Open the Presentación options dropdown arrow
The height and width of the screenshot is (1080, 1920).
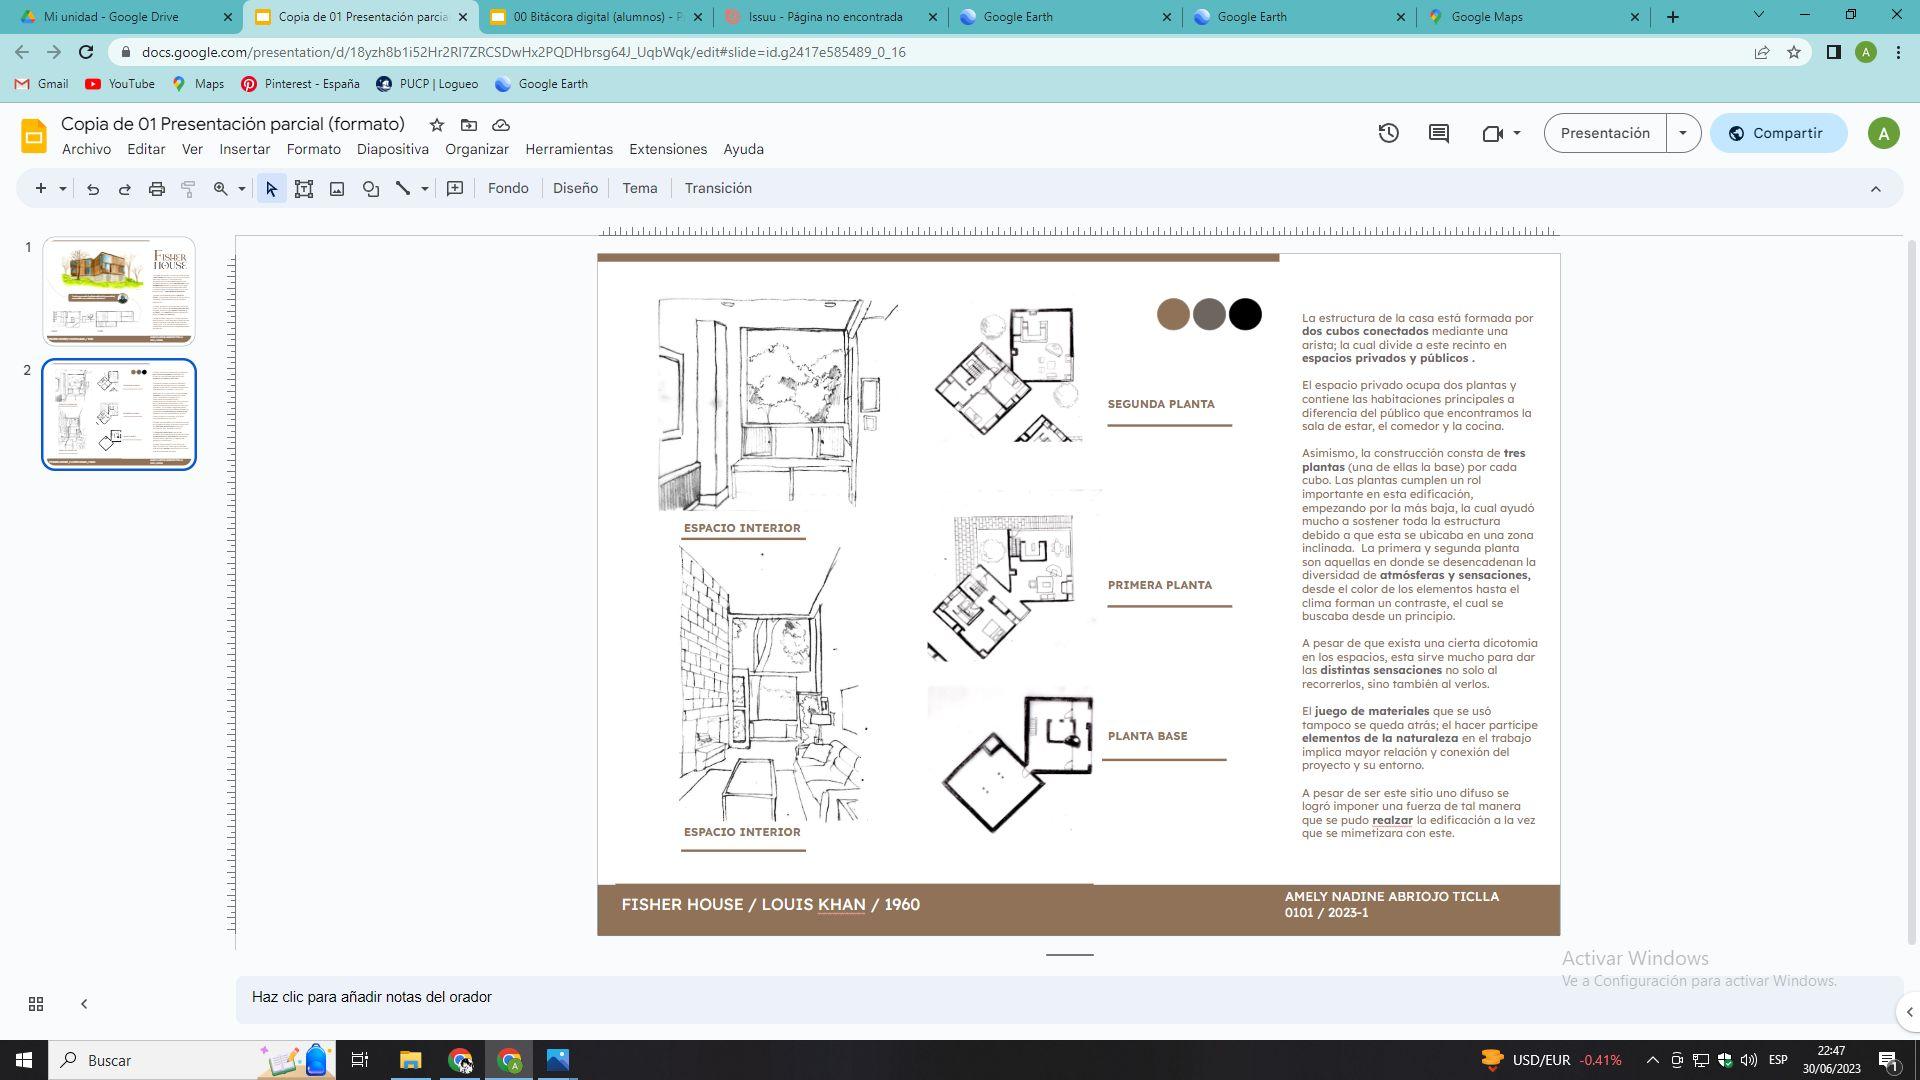[x=1683, y=133]
